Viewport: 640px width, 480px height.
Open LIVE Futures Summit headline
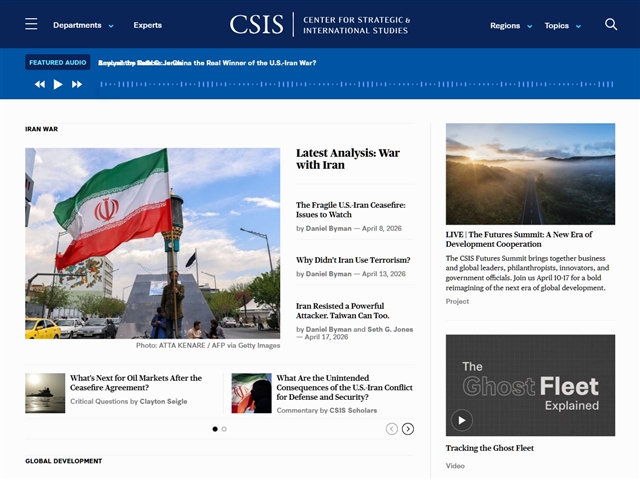click(519, 239)
